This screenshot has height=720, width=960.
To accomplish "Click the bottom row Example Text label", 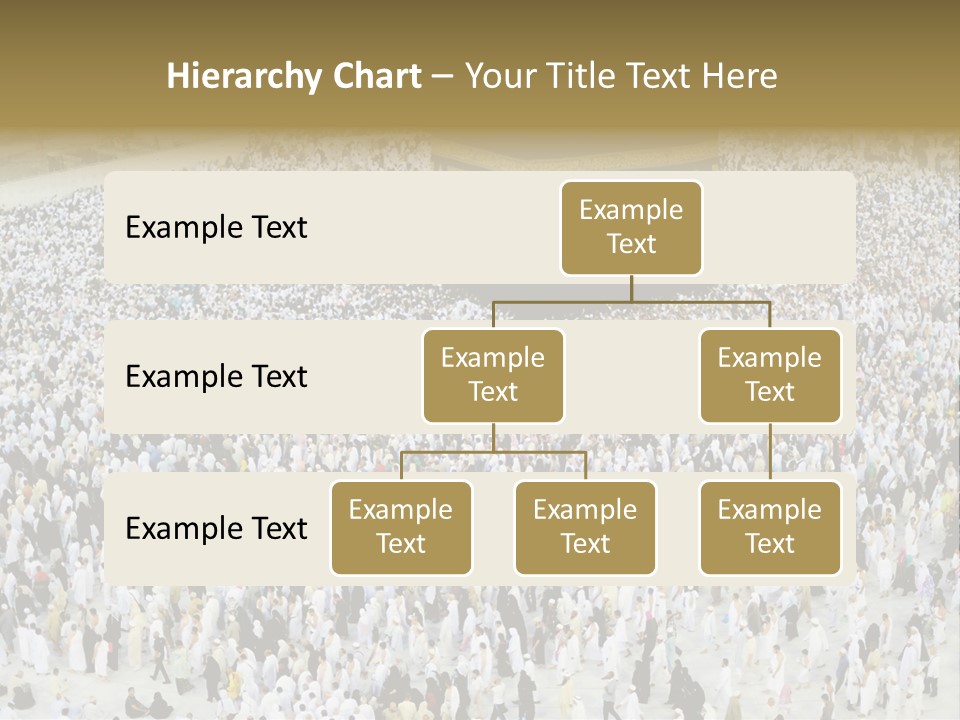I will pos(216,529).
